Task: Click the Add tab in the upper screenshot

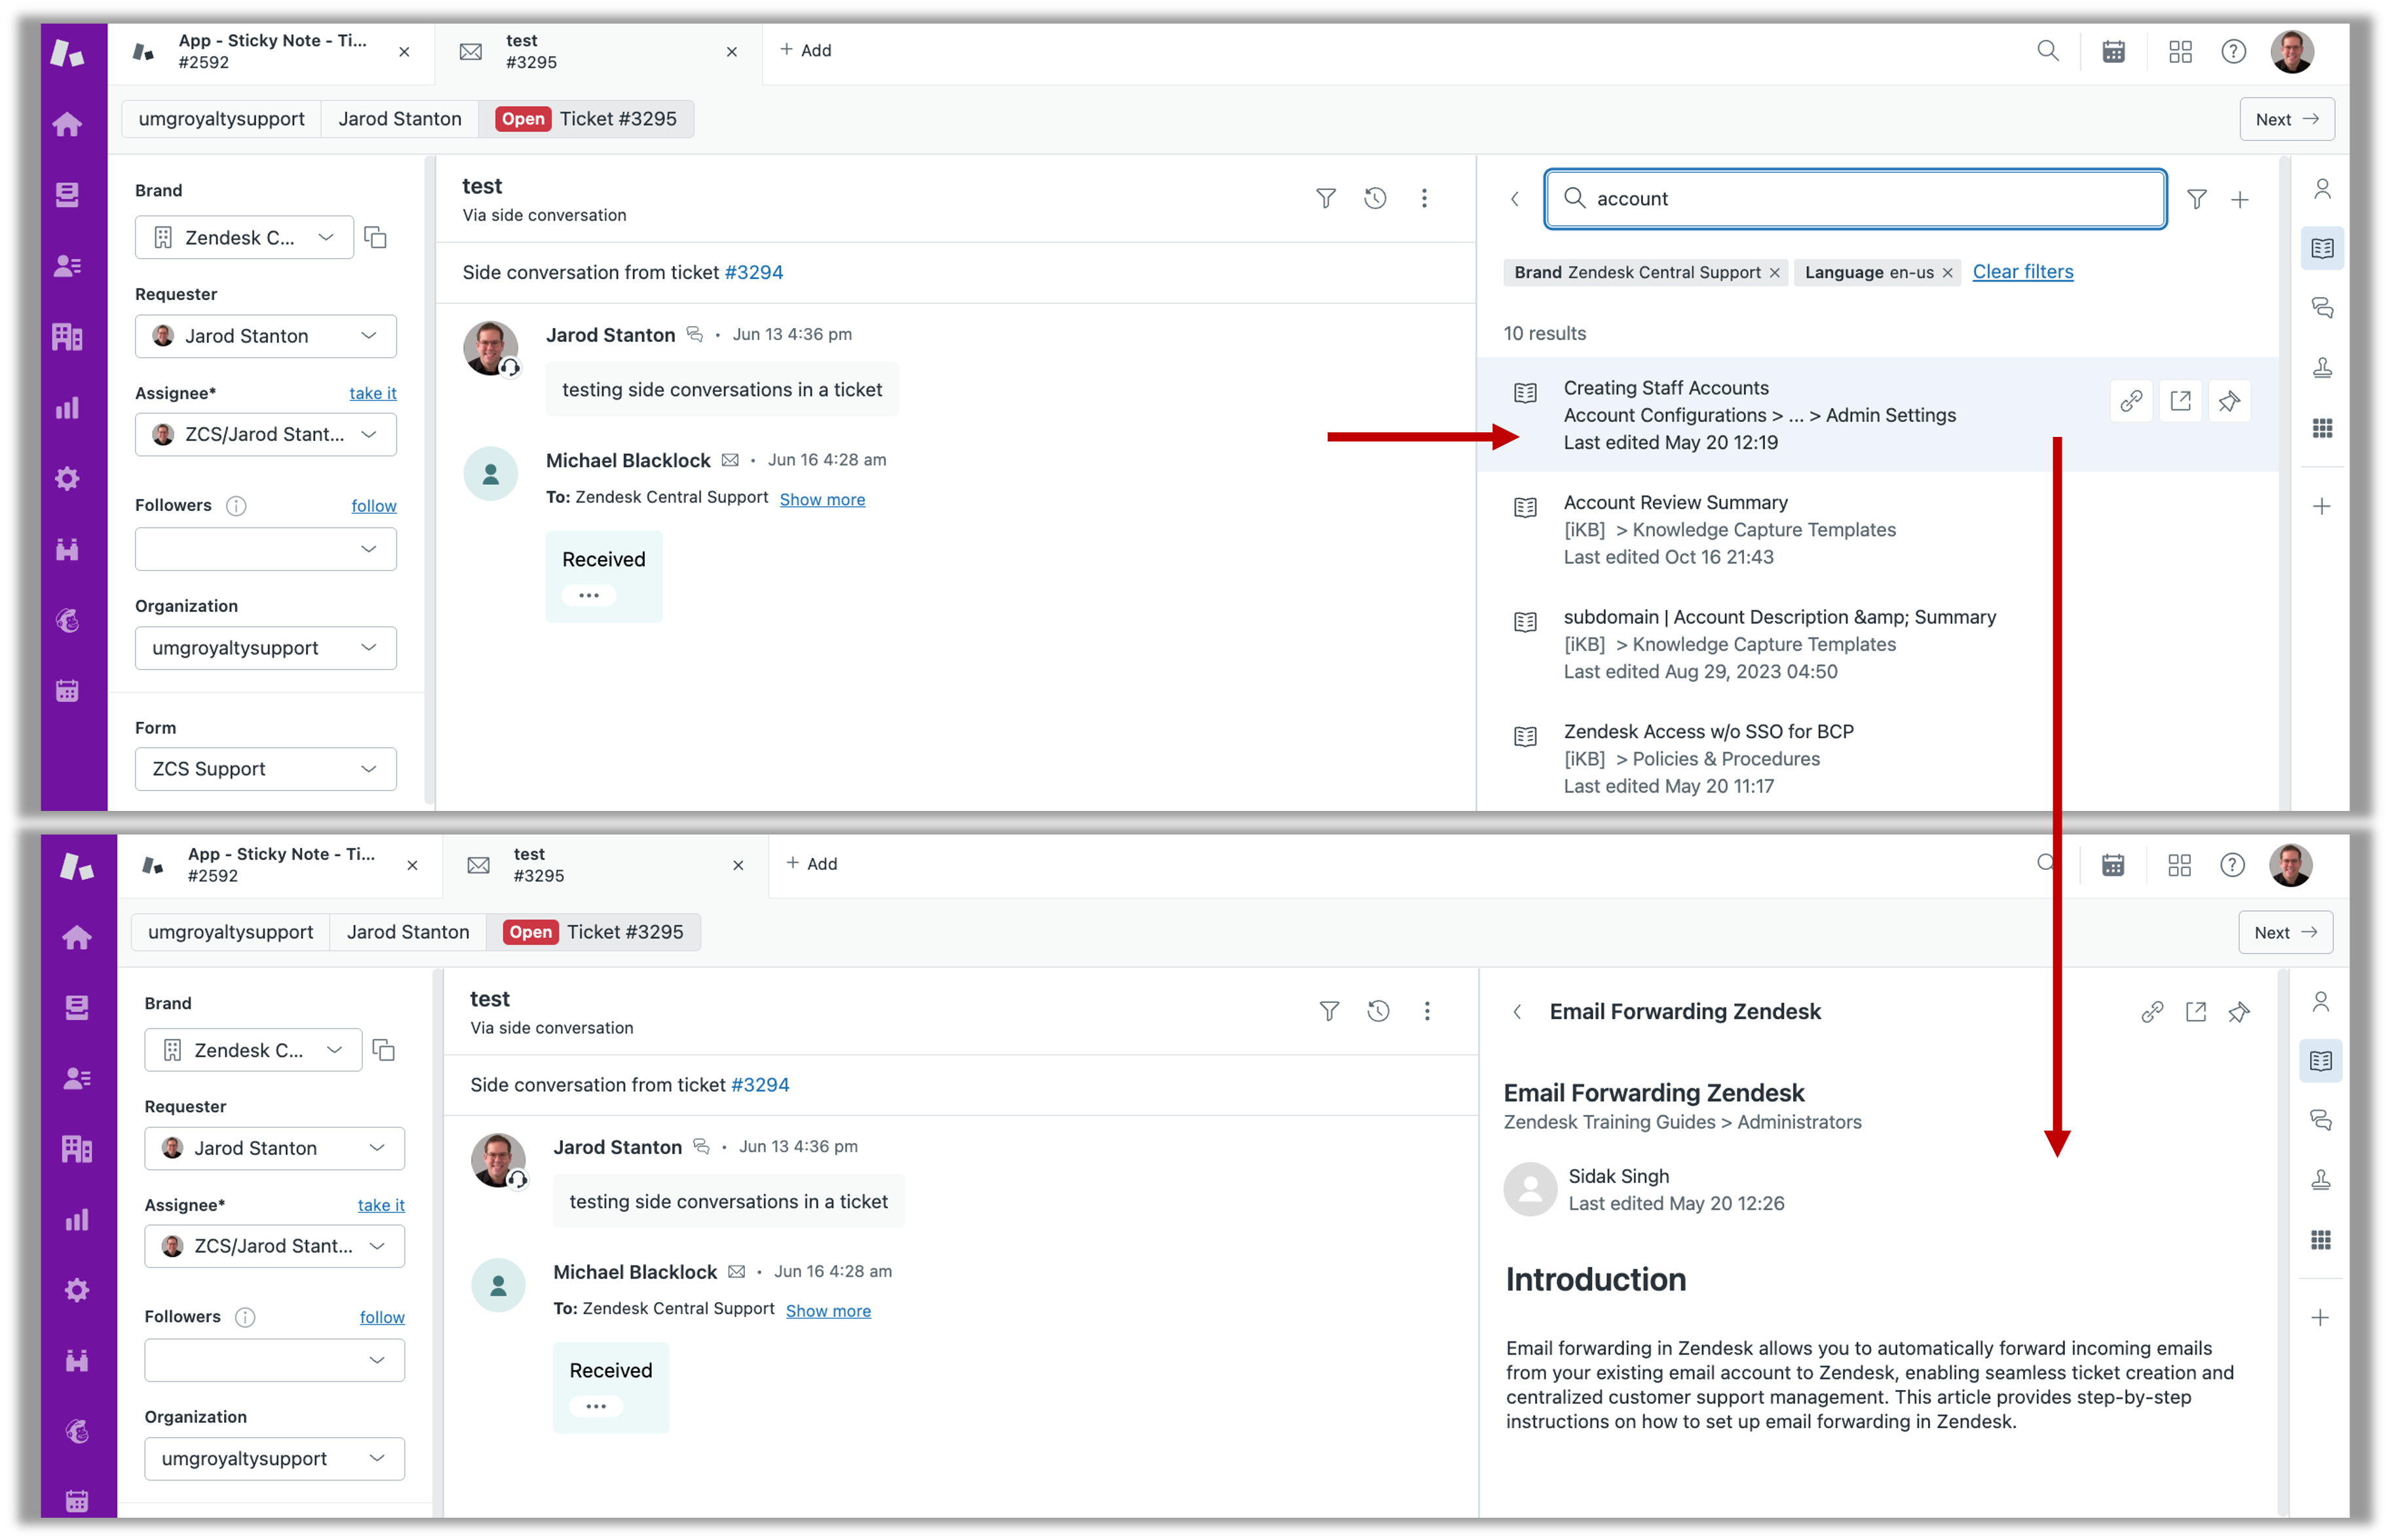Action: [x=806, y=50]
